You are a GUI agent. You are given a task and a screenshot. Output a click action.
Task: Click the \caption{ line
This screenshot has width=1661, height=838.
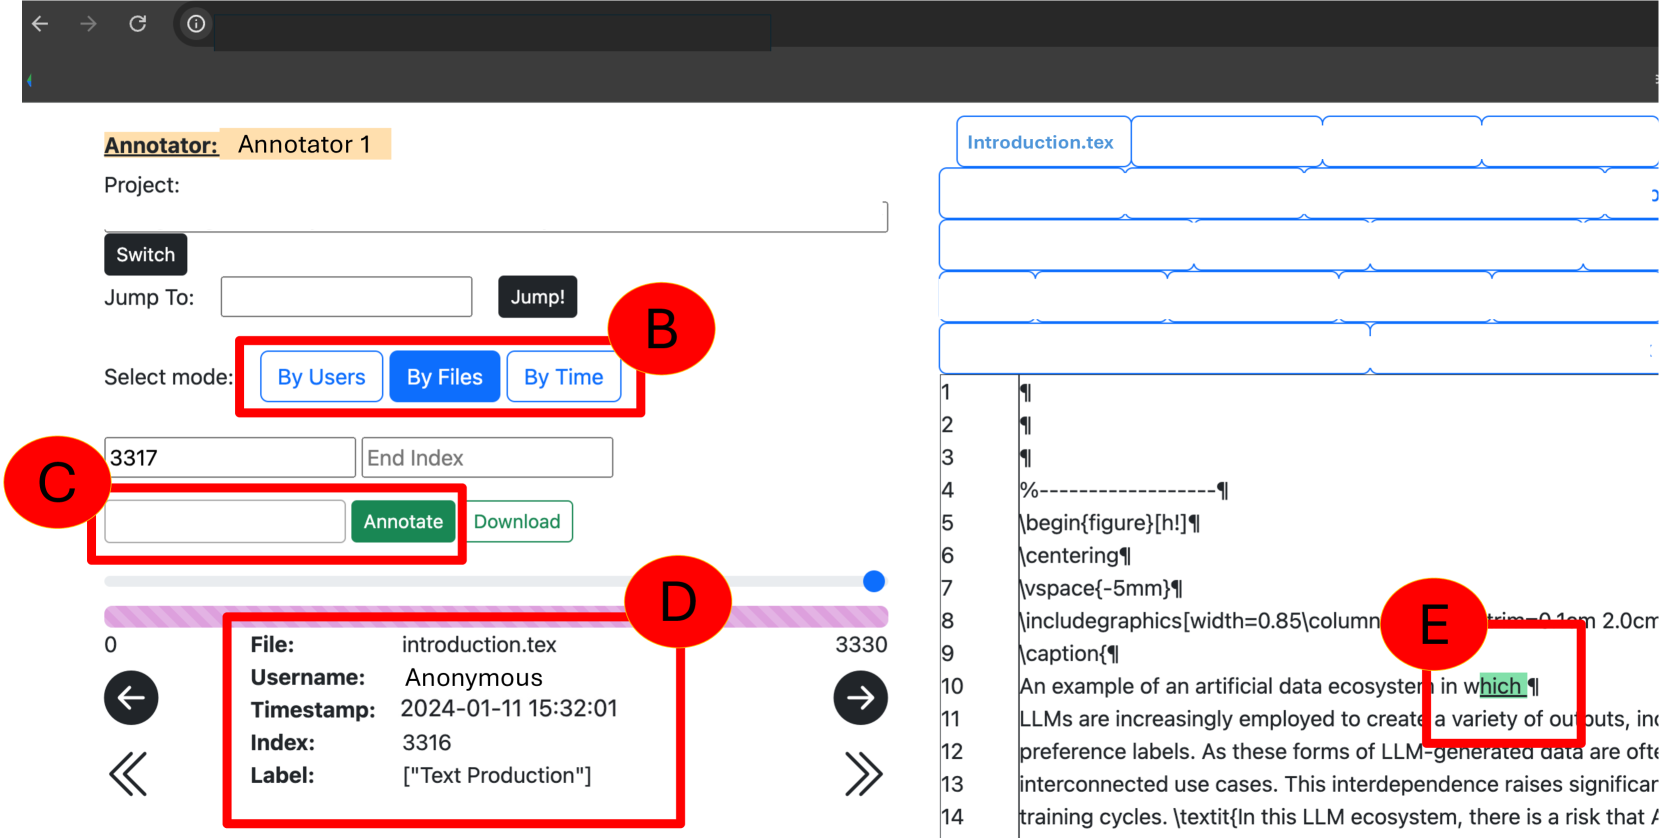[x=1069, y=653]
